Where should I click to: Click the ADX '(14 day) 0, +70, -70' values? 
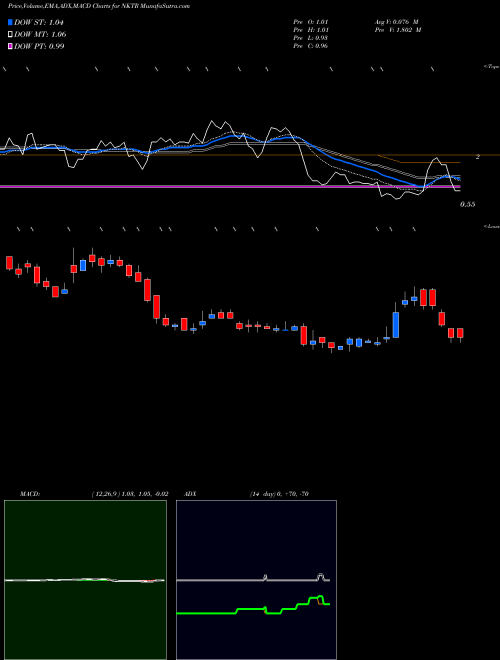pos(279,494)
